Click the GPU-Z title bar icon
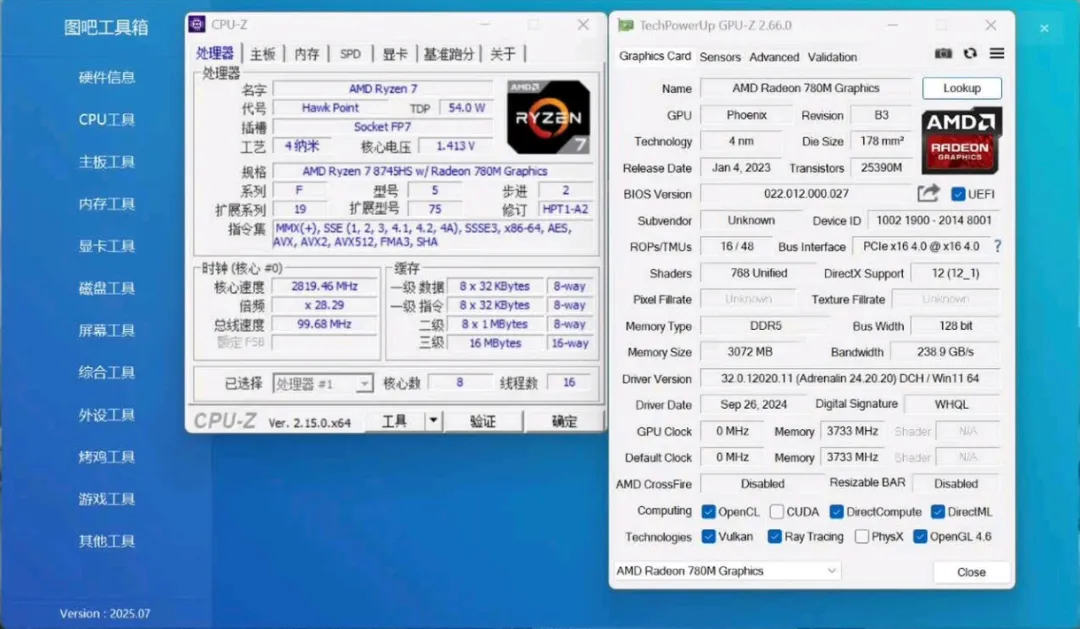Viewport: 1080px width, 629px height. click(625, 25)
